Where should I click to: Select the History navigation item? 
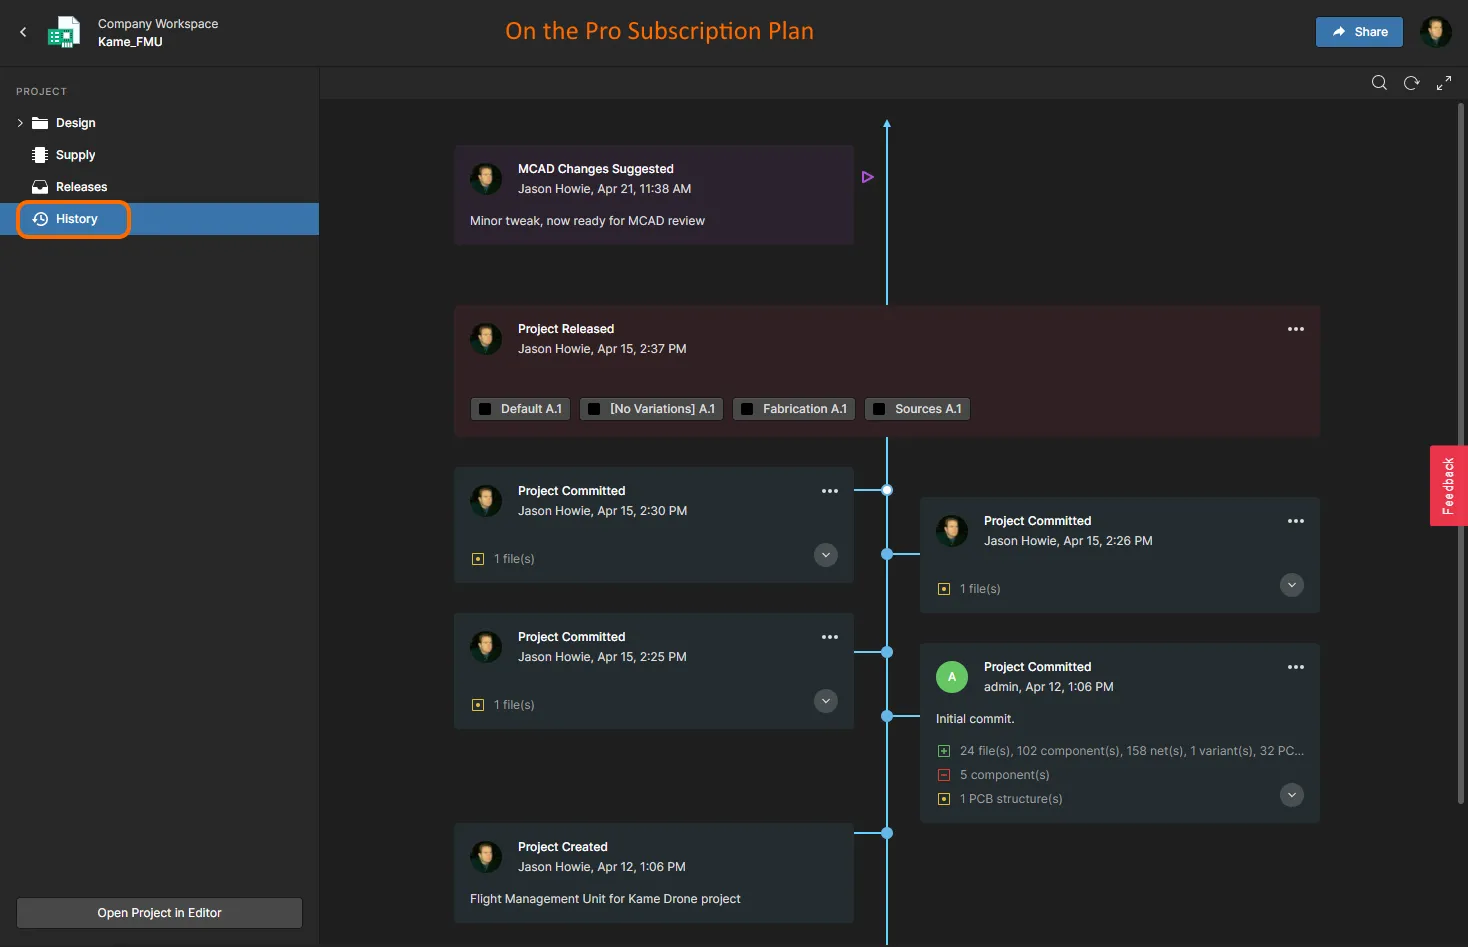(76, 219)
